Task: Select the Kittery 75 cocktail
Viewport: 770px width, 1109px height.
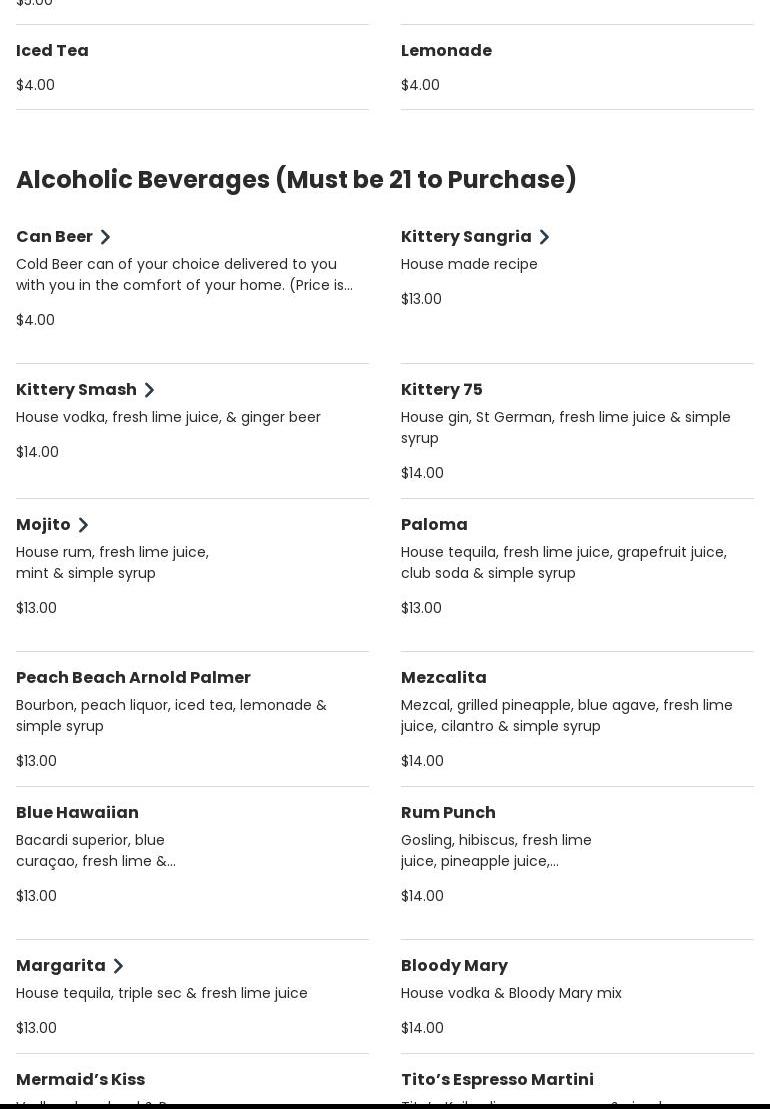Action: click(577, 431)
